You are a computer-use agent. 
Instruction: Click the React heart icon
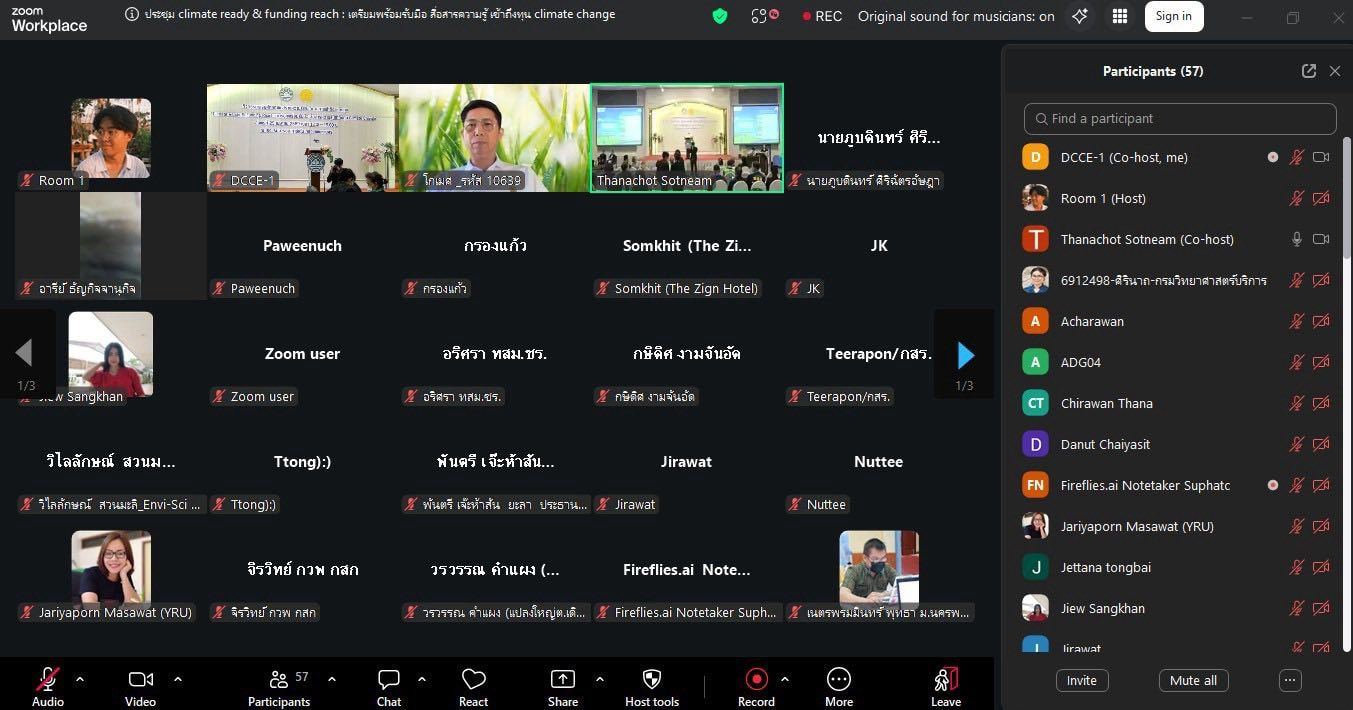tap(473, 686)
